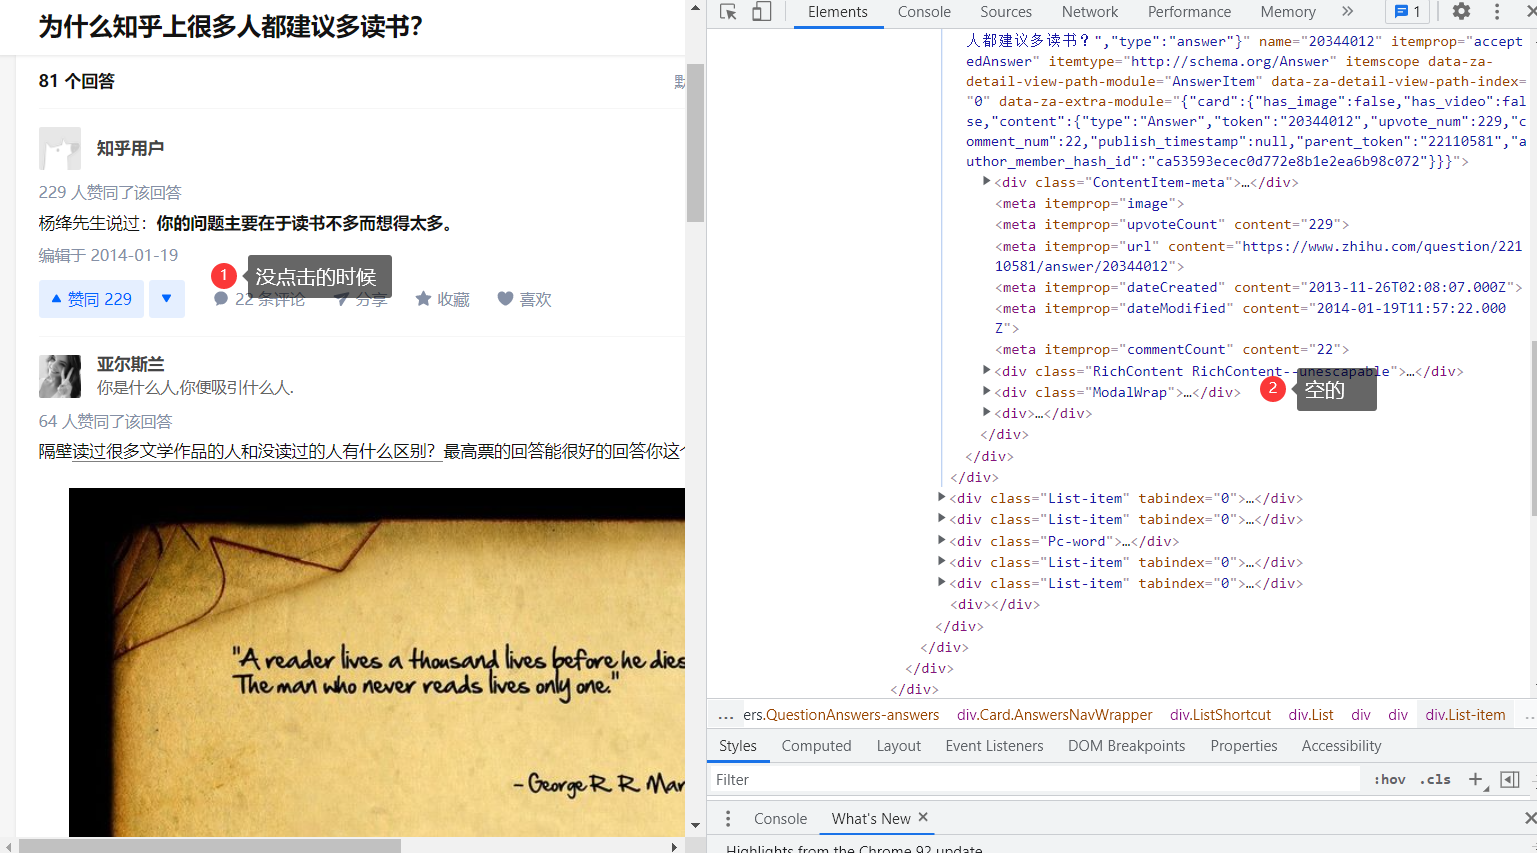Expand the ContentItem-meta div node

(x=986, y=182)
